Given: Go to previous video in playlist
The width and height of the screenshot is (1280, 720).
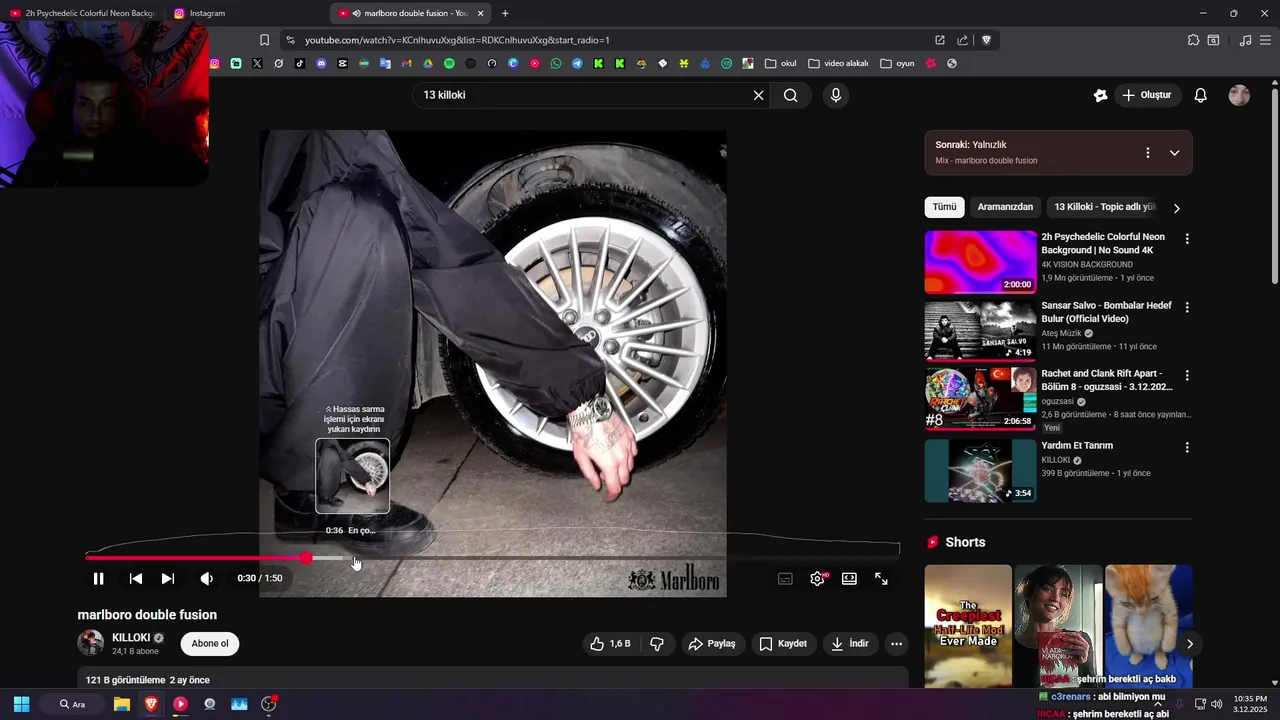Looking at the screenshot, I should pyautogui.click(x=136, y=578).
